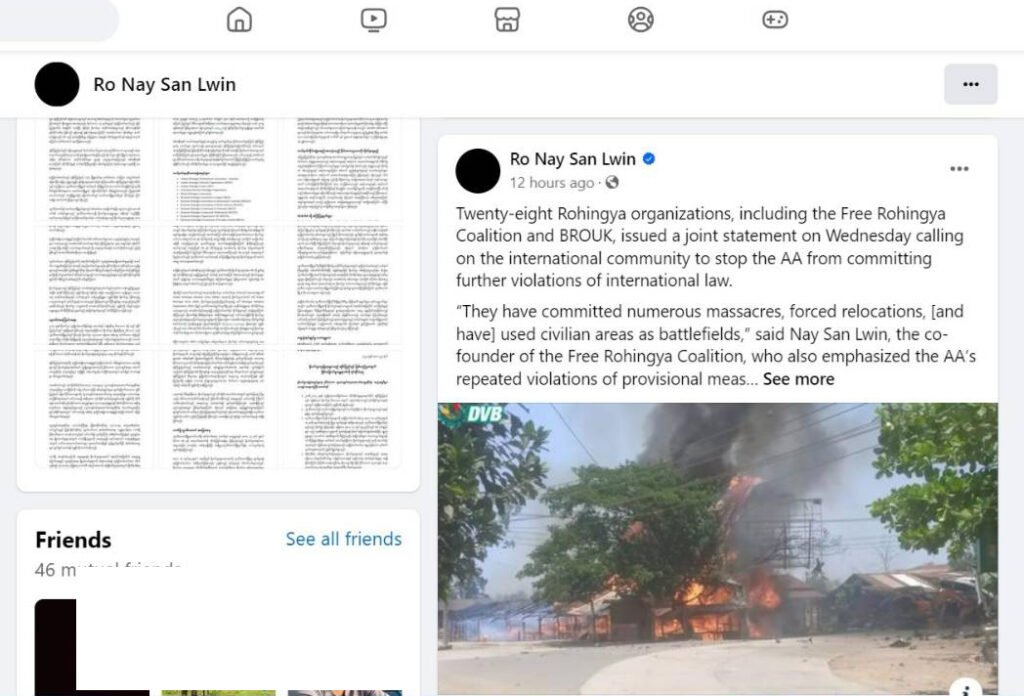
Task: Open the 12 hours ago timestamp
Action: [552, 183]
